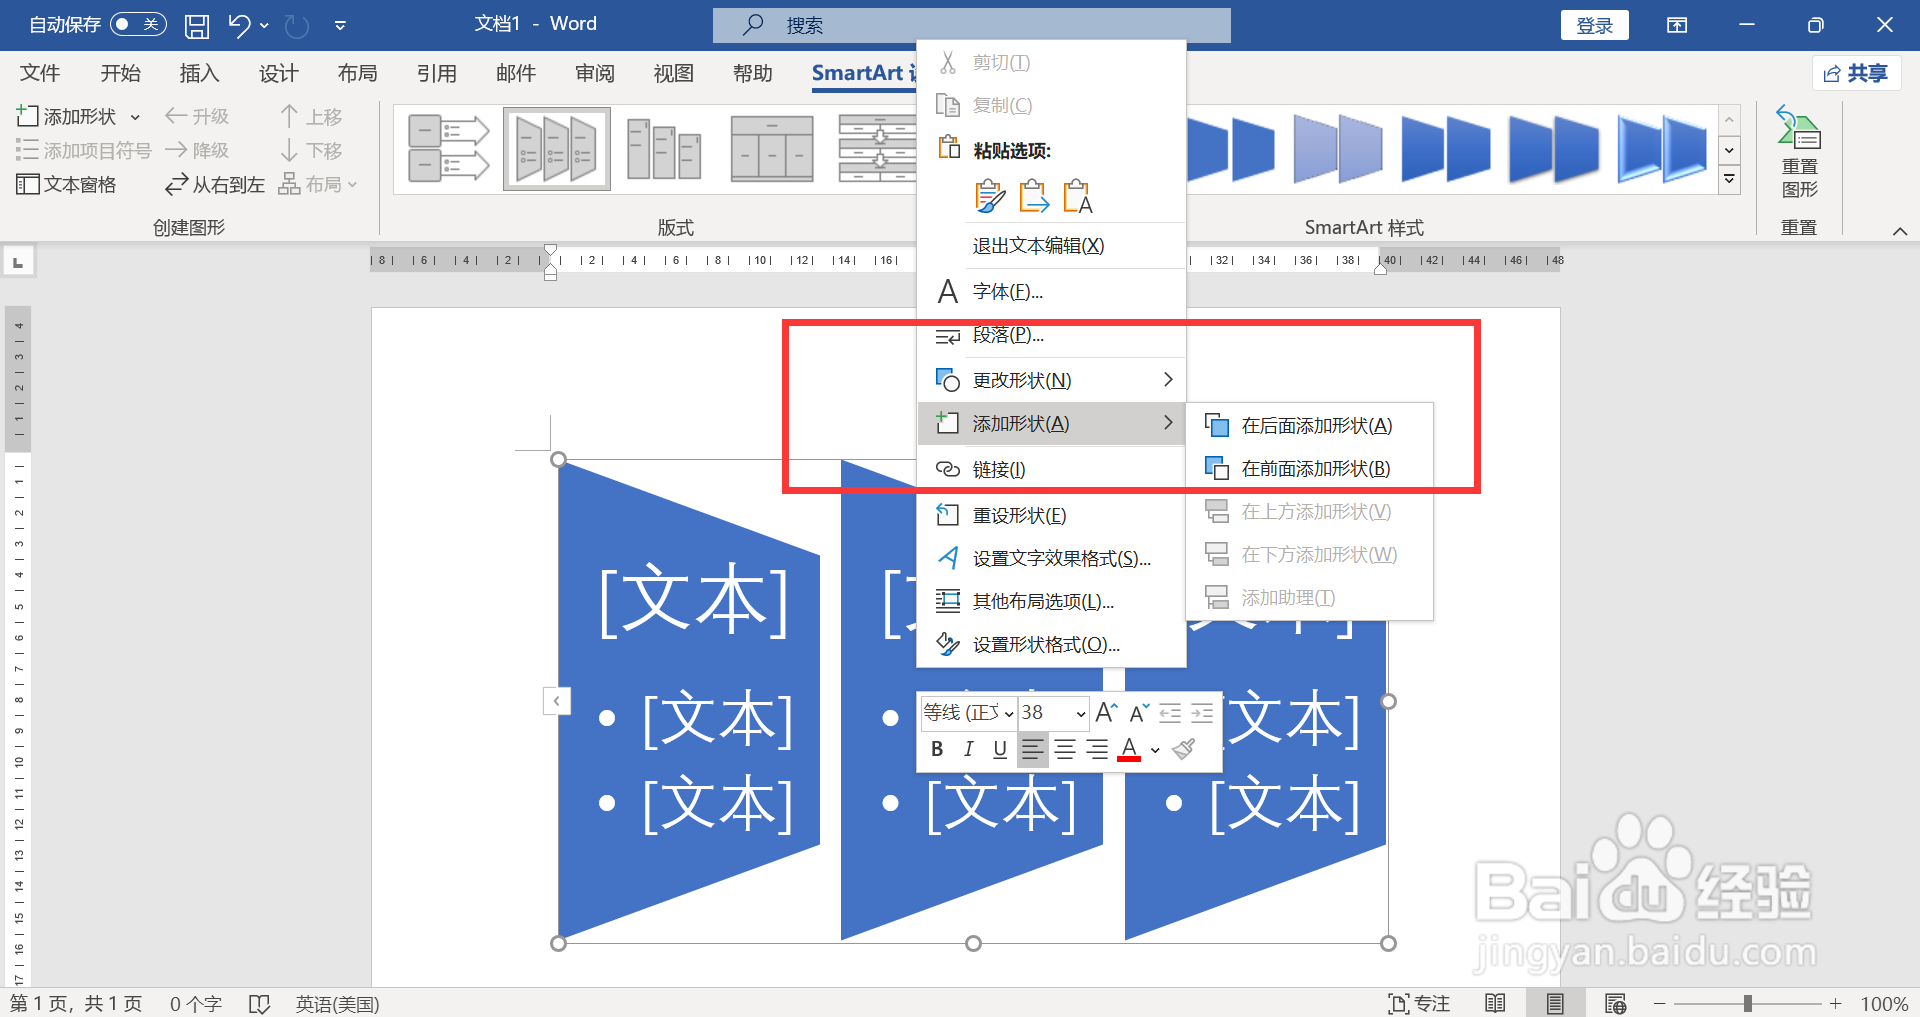Click the decrease indent icon in mini toolbar

(1170, 713)
